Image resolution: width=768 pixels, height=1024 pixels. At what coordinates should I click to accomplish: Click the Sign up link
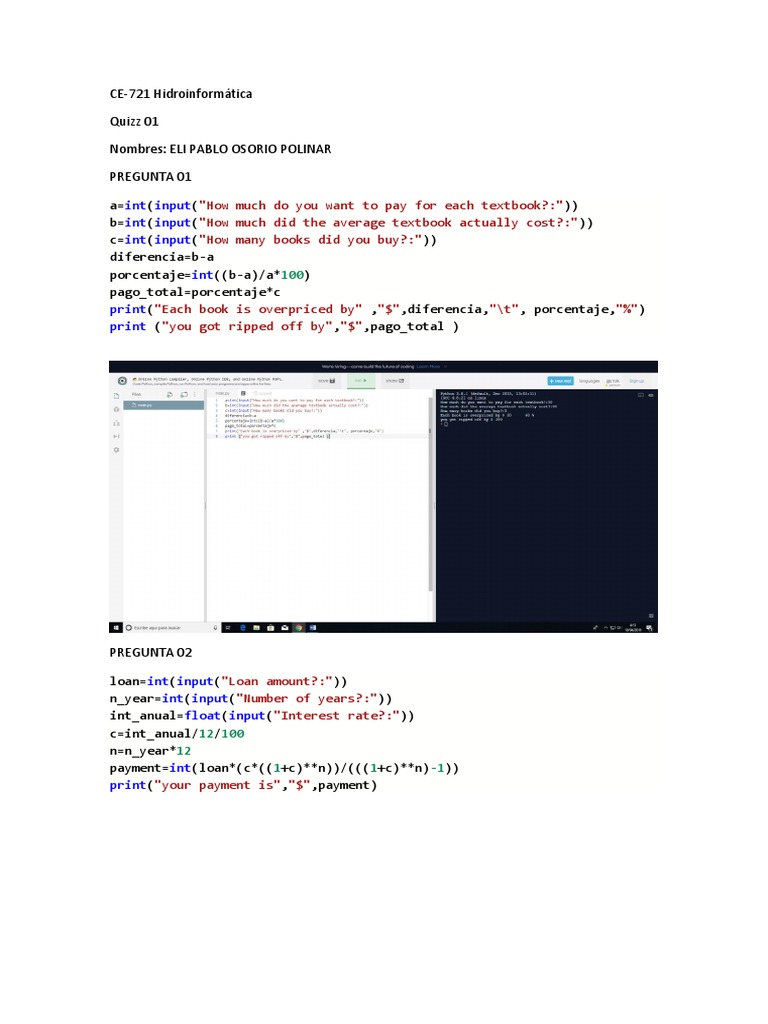(637, 381)
